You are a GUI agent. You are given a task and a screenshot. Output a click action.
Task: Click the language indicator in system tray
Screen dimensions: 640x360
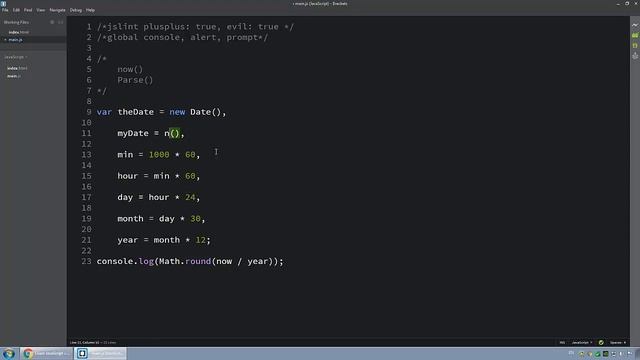pyautogui.click(x=571, y=353)
